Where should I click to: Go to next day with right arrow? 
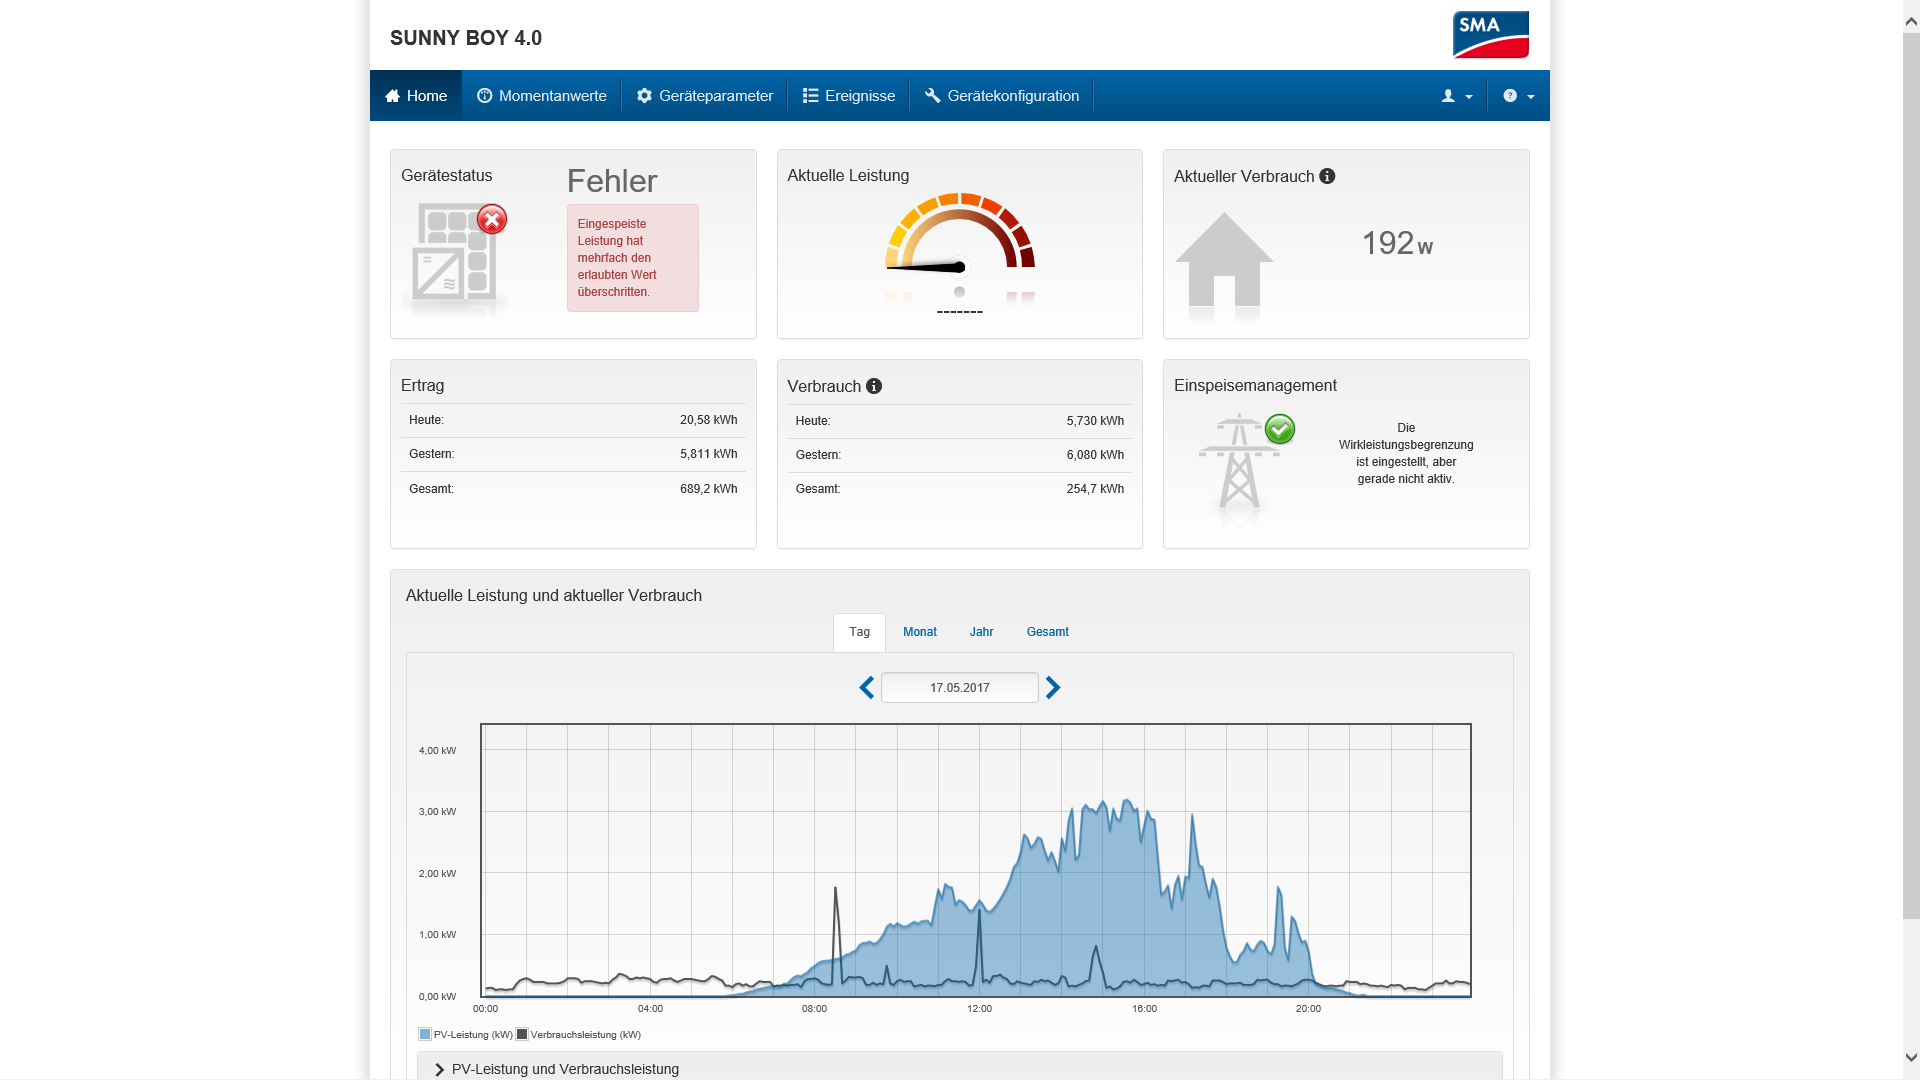(x=1053, y=688)
